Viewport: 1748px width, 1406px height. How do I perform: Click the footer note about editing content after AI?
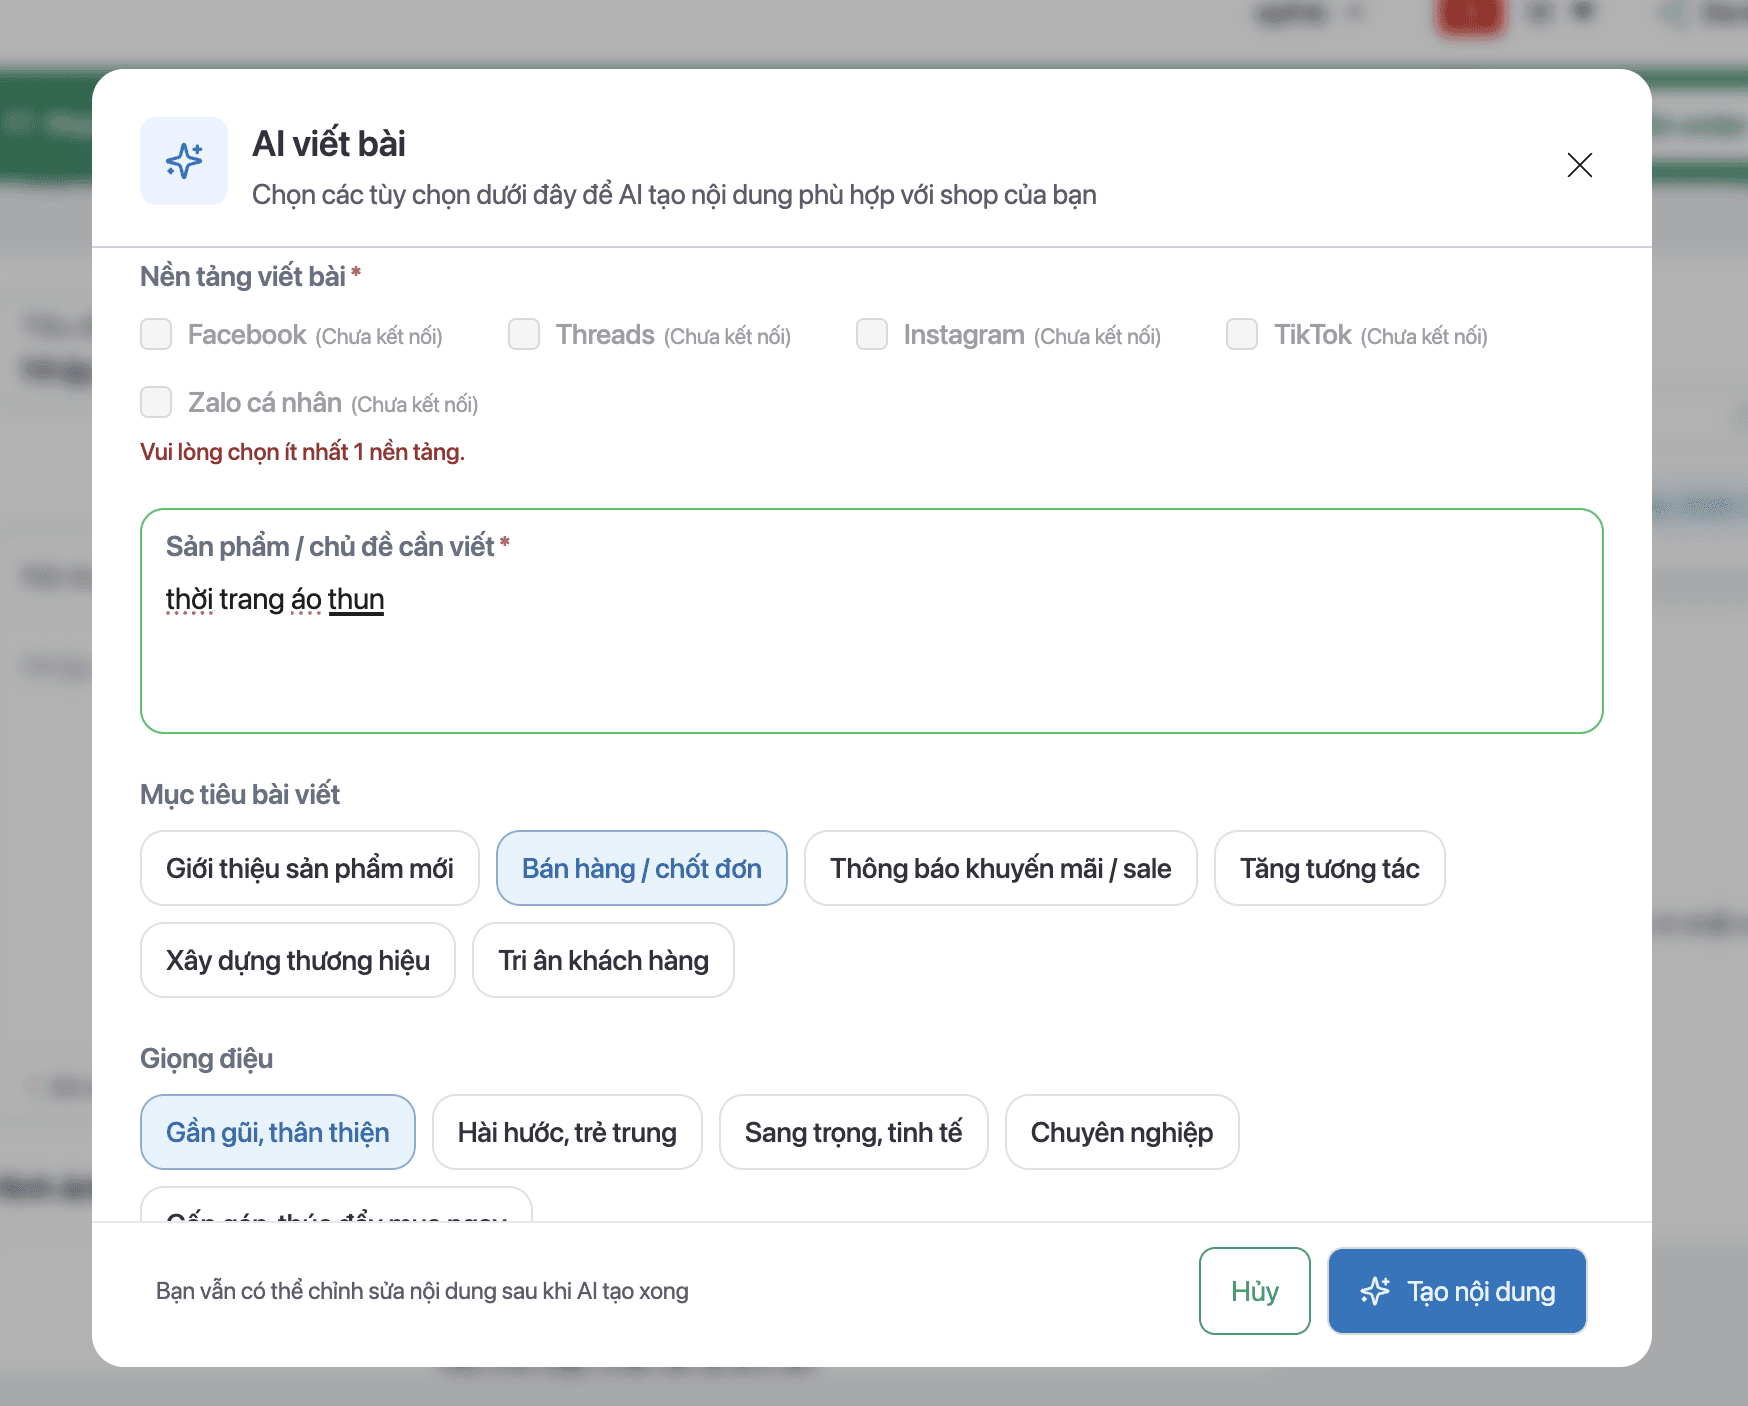[422, 1291]
